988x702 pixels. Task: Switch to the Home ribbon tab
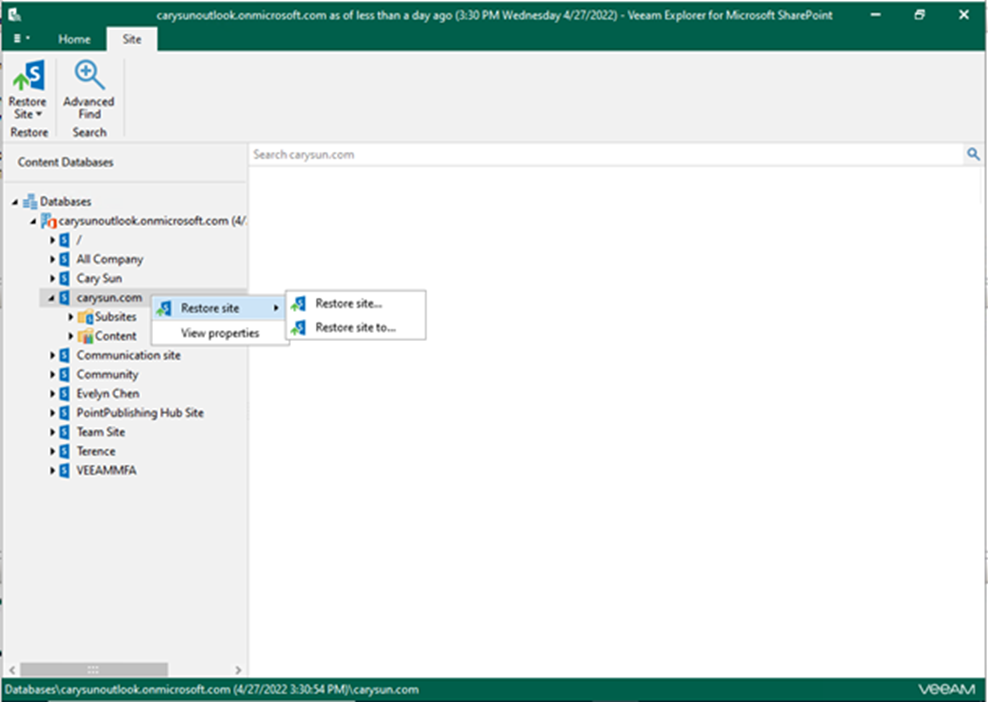[x=74, y=39]
